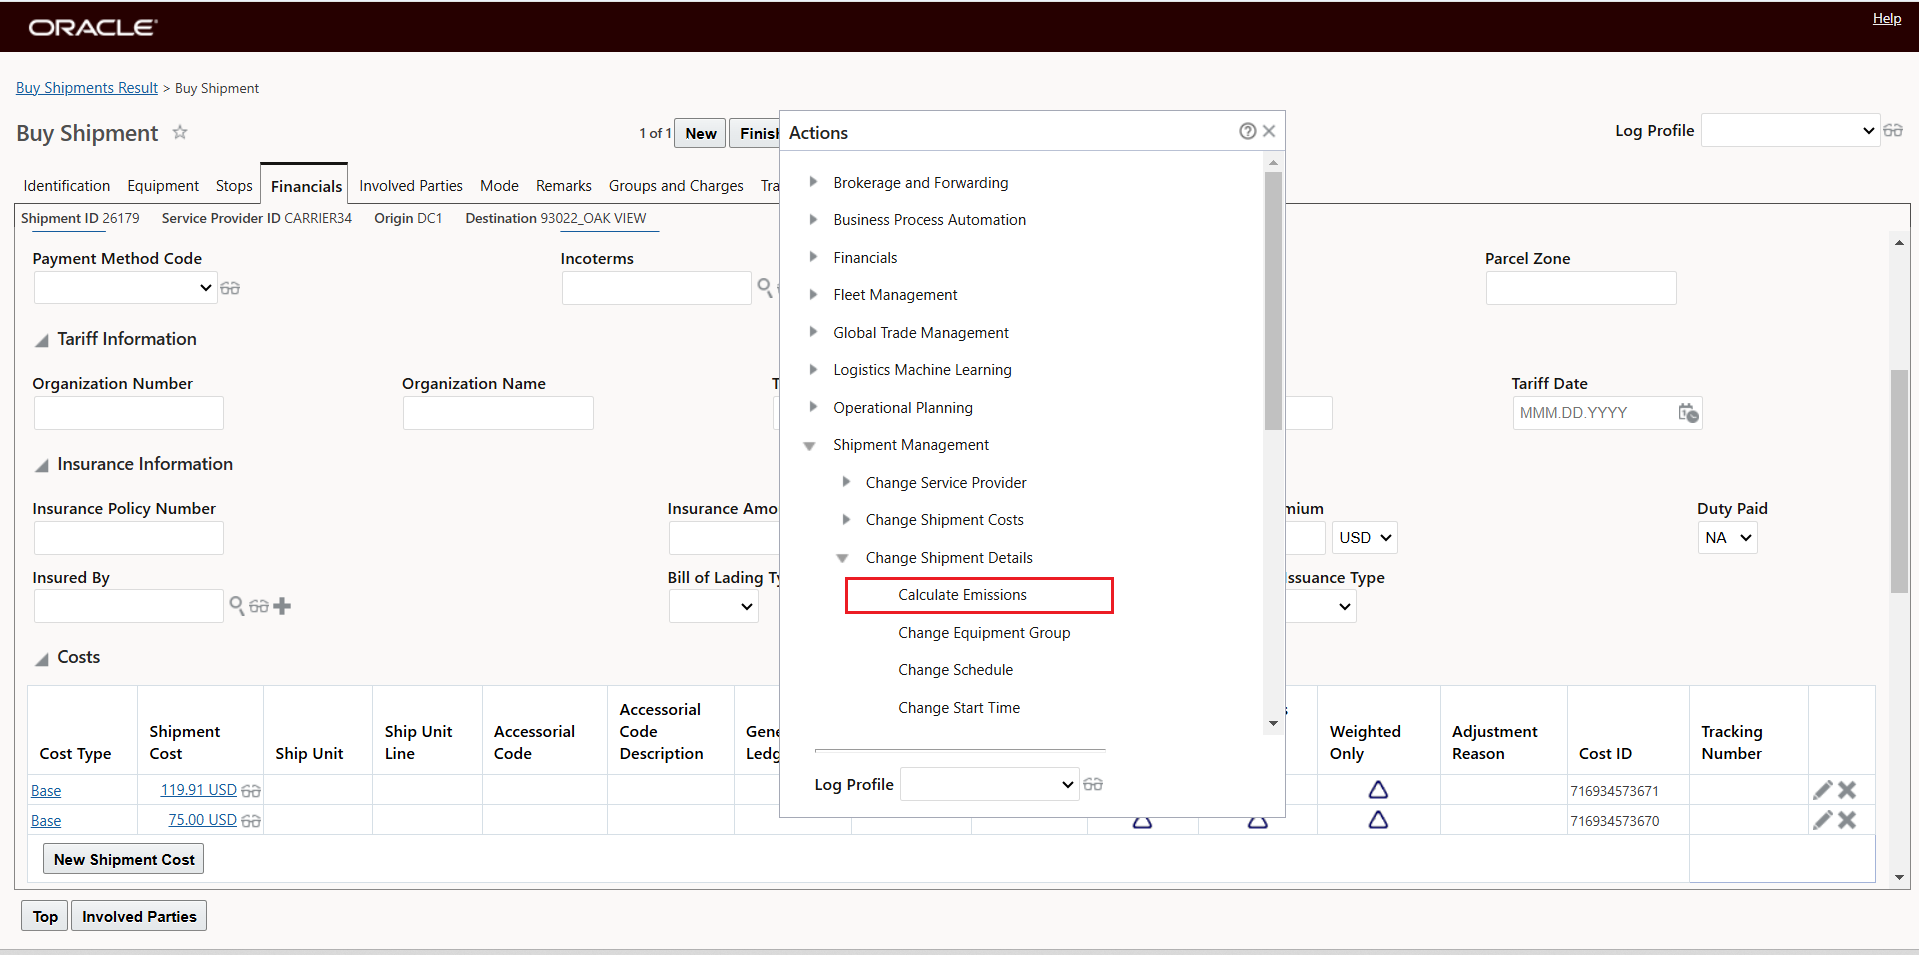Image resolution: width=1919 pixels, height=955 pixels.
Task: Expand Operational Planning node
Action: click(x=813, y=407)
